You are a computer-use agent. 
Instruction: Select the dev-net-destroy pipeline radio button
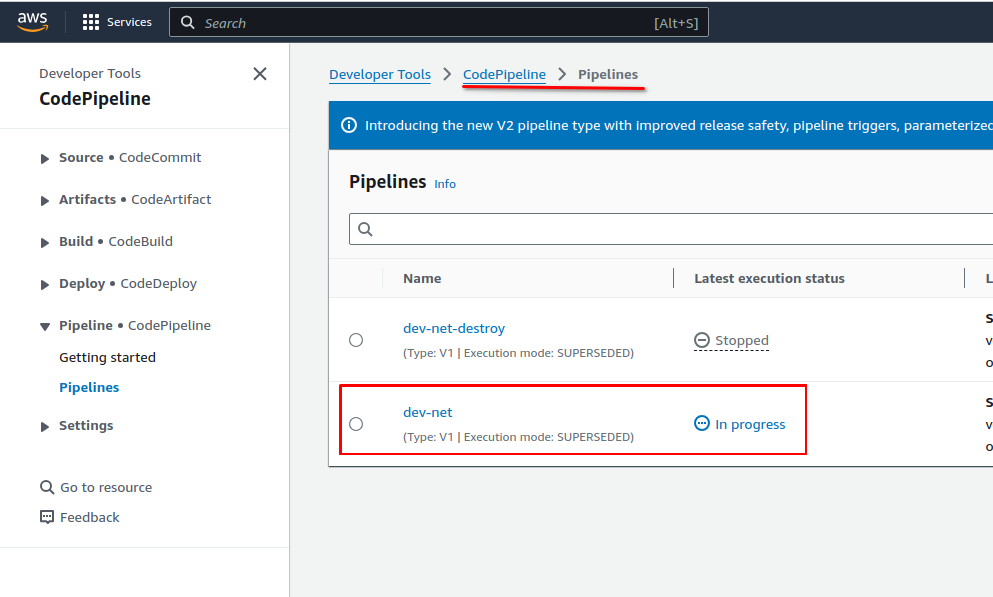356,340
